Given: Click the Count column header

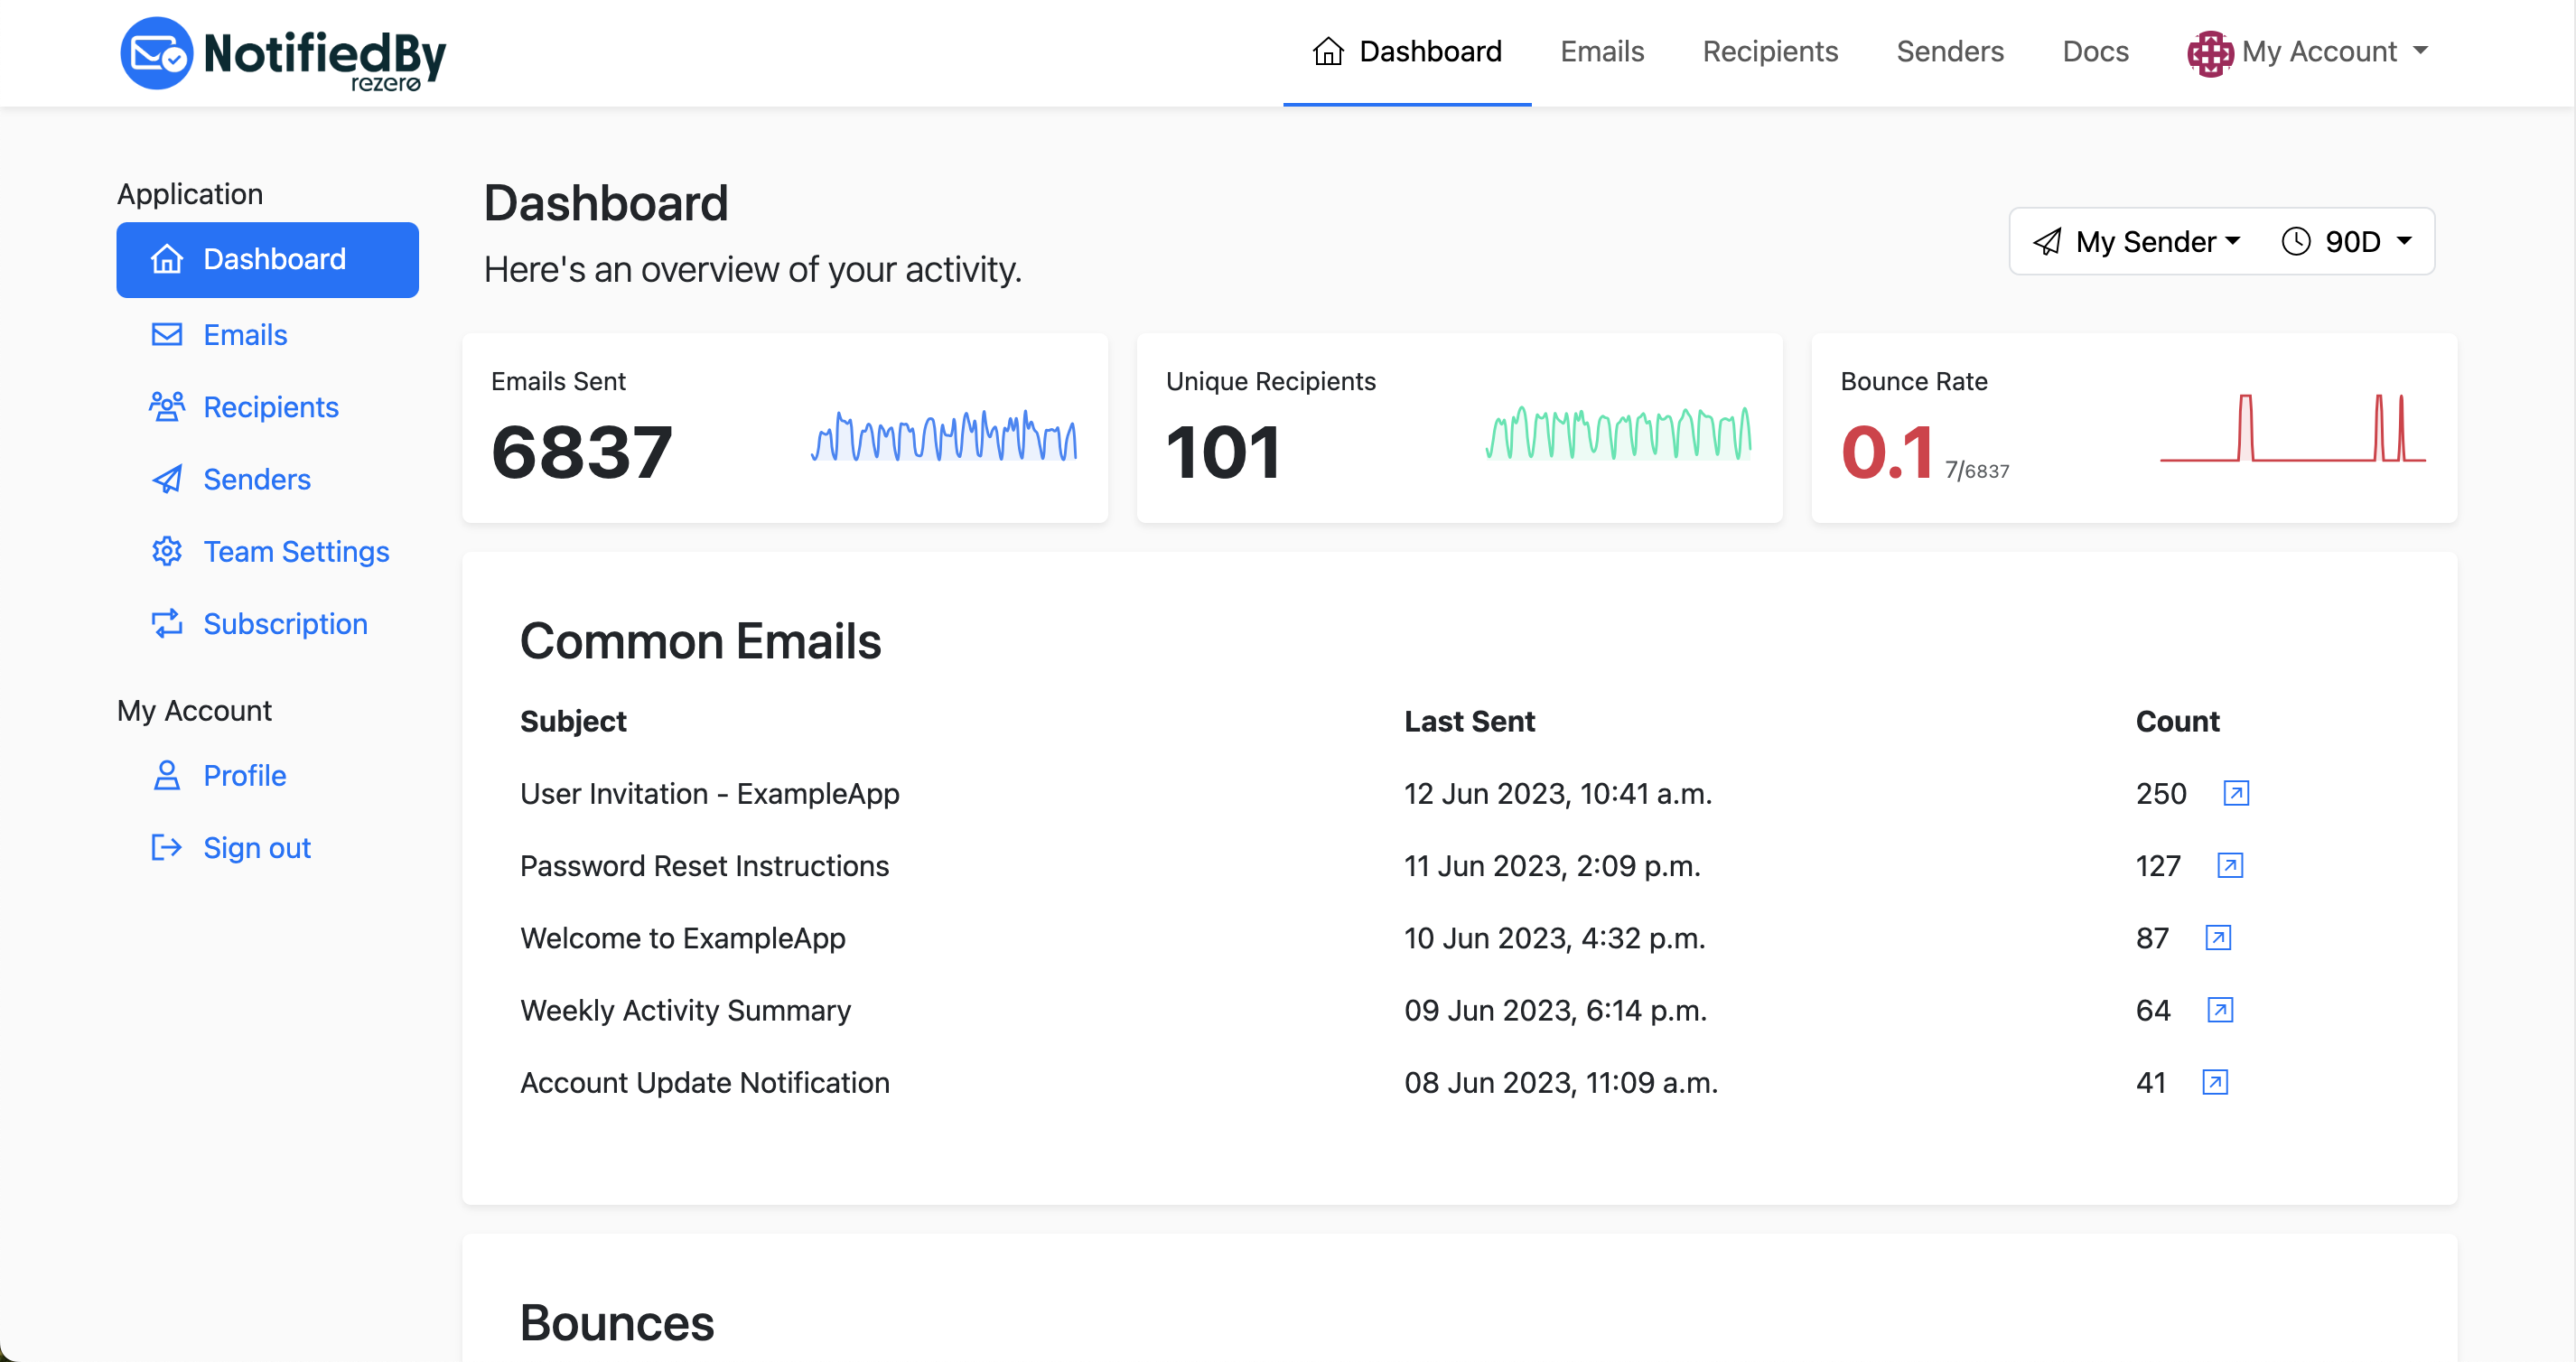Looking at the screenshot, I should point(2177,721).
